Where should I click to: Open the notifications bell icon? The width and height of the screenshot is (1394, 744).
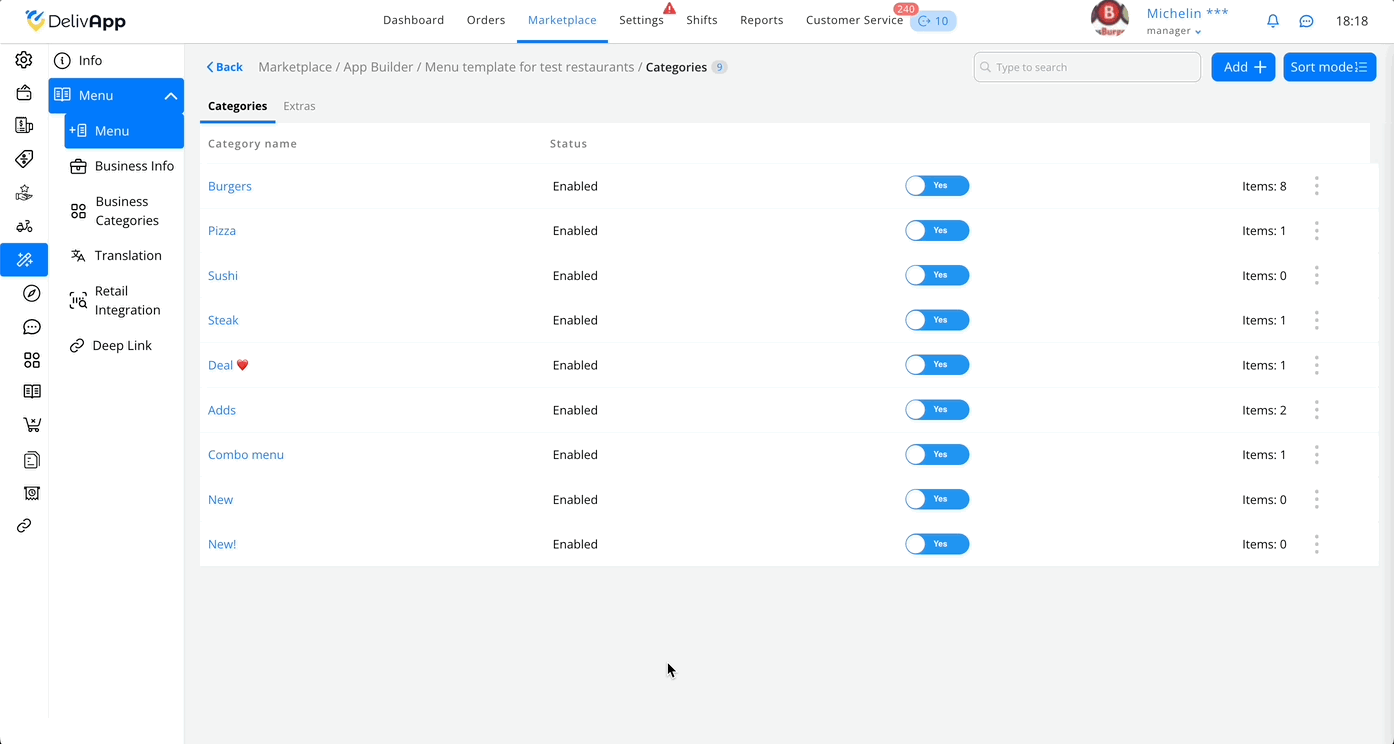(x=1273, y=21)
